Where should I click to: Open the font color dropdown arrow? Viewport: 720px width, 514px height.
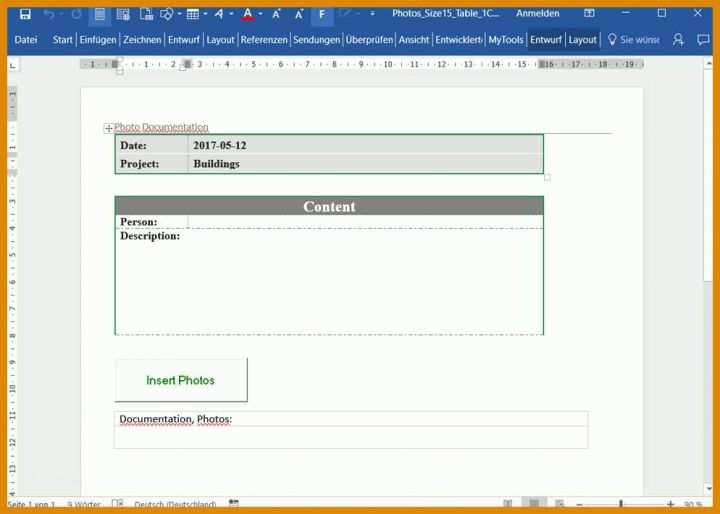260,14
